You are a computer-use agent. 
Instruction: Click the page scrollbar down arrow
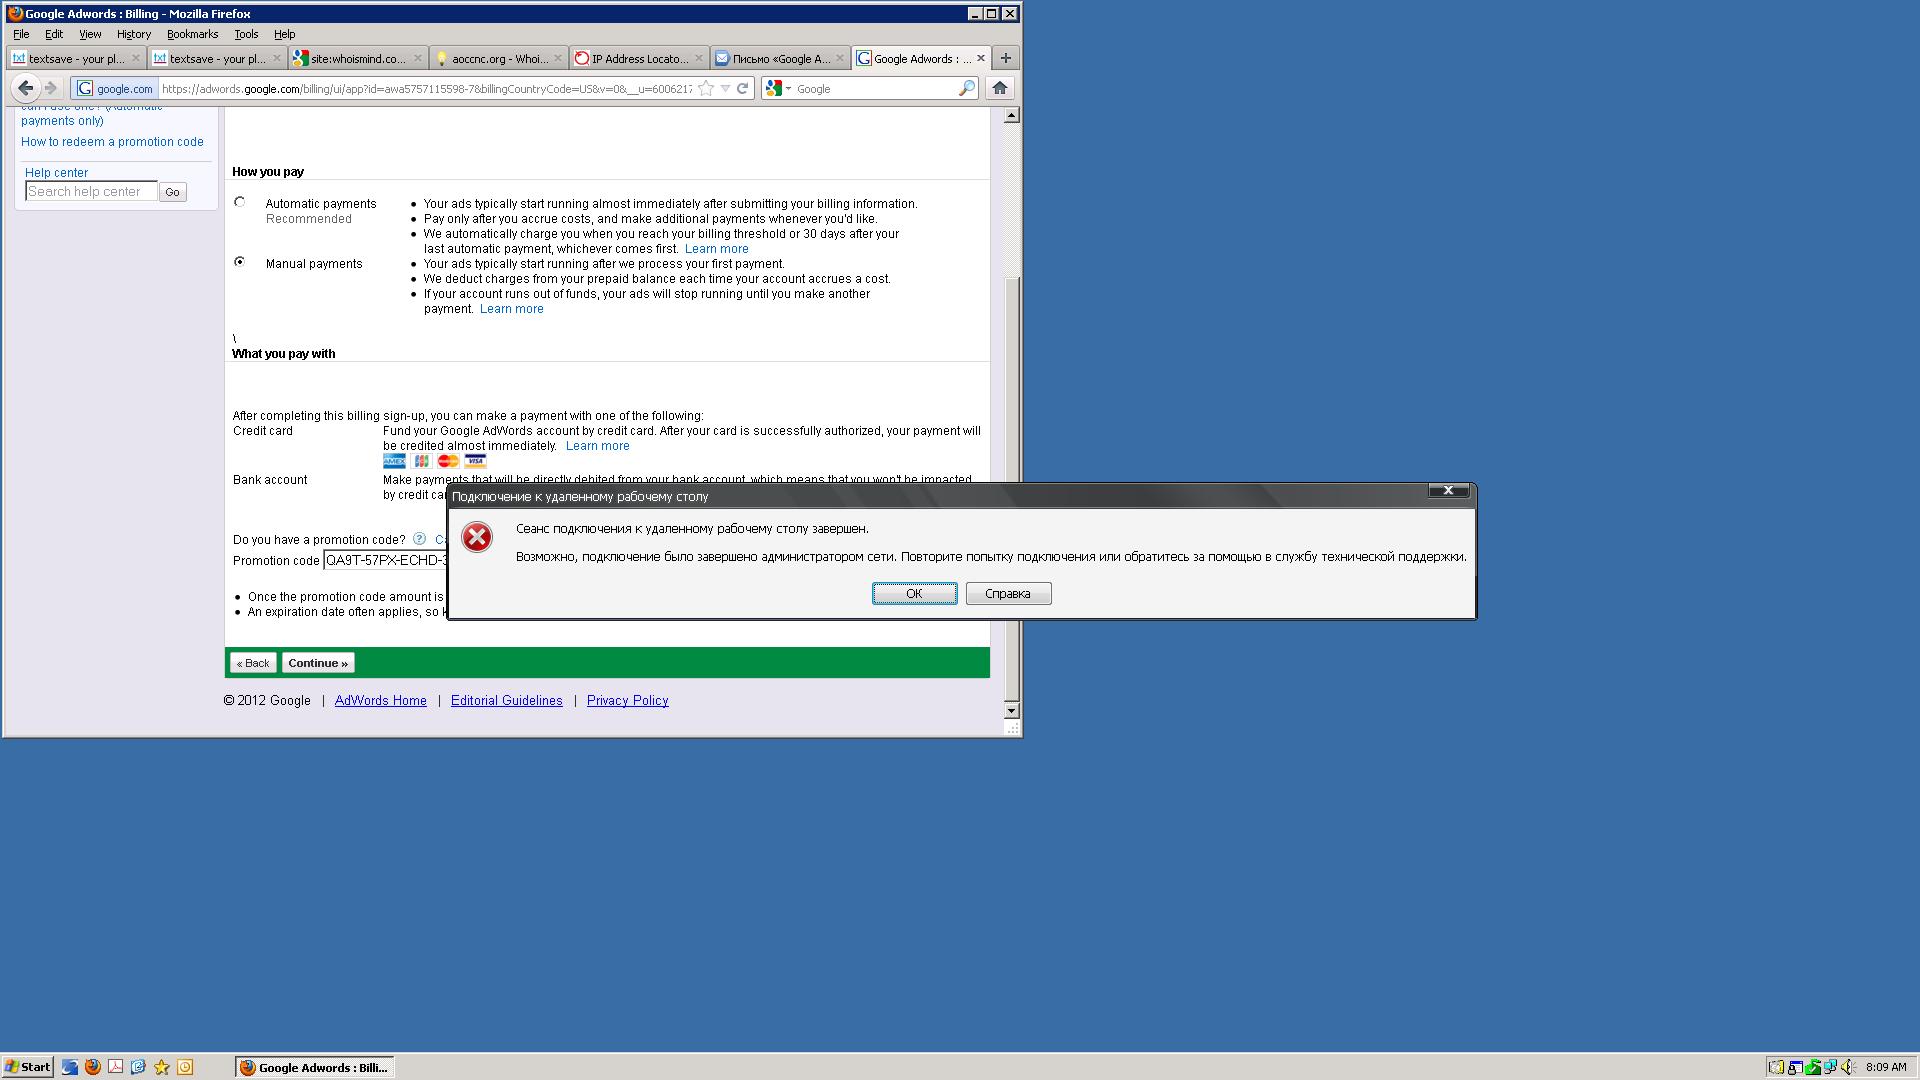(x=1011, y=710)
